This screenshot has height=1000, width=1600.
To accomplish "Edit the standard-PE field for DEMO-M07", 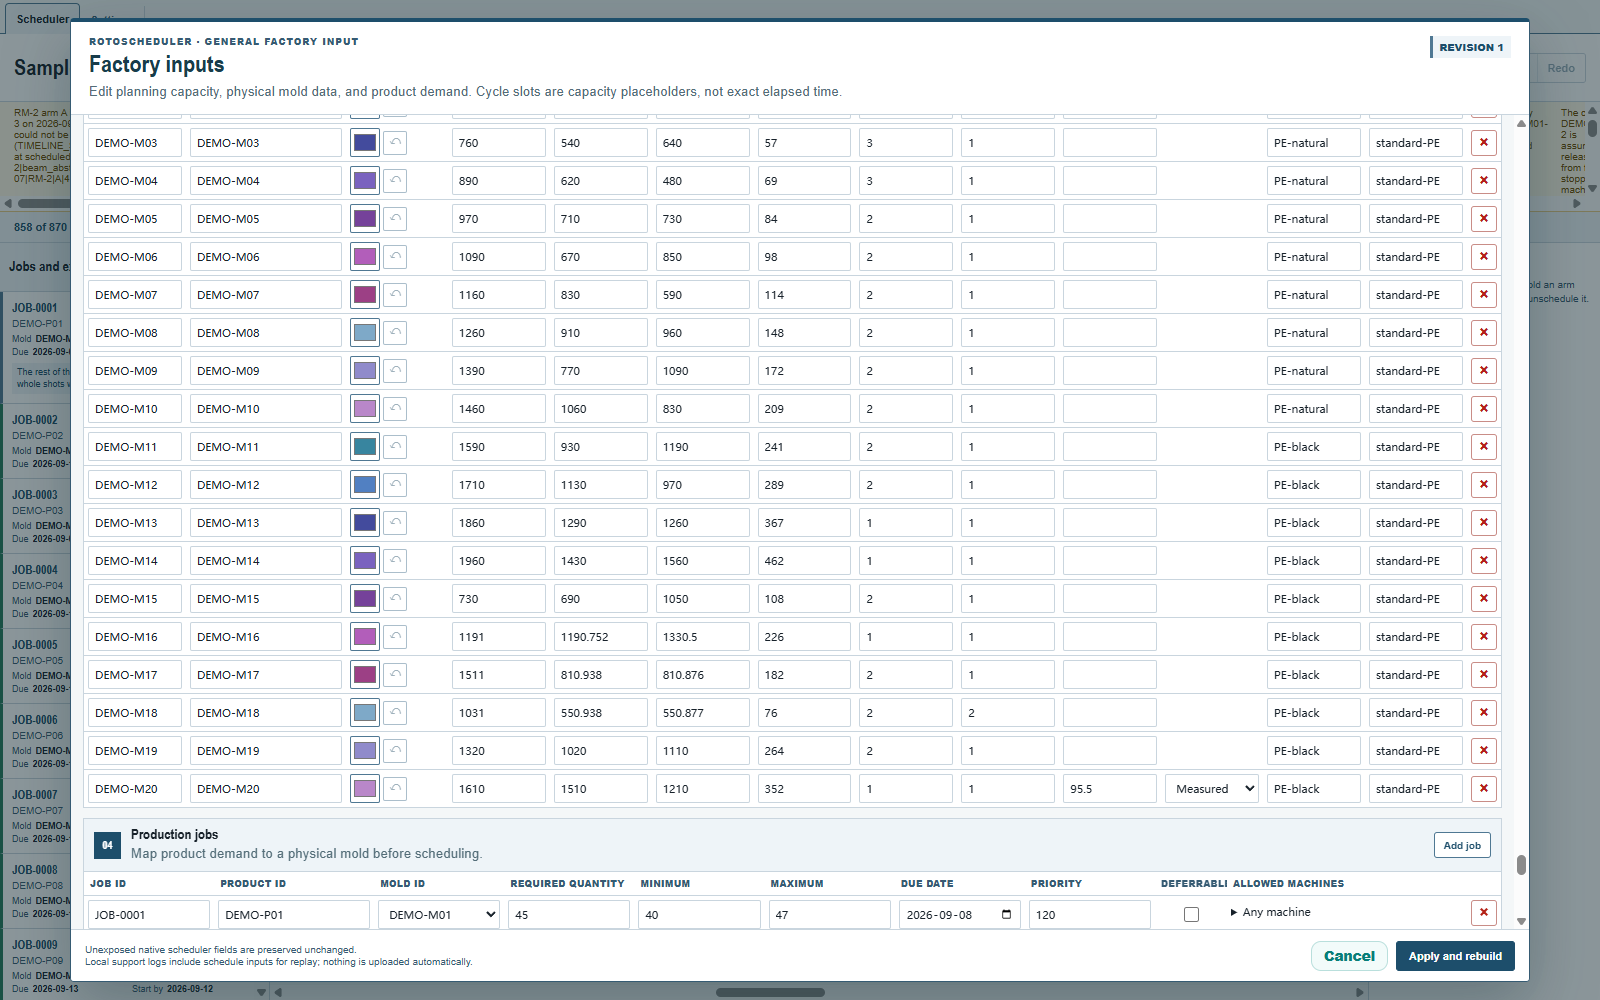I will point(1416,295).
